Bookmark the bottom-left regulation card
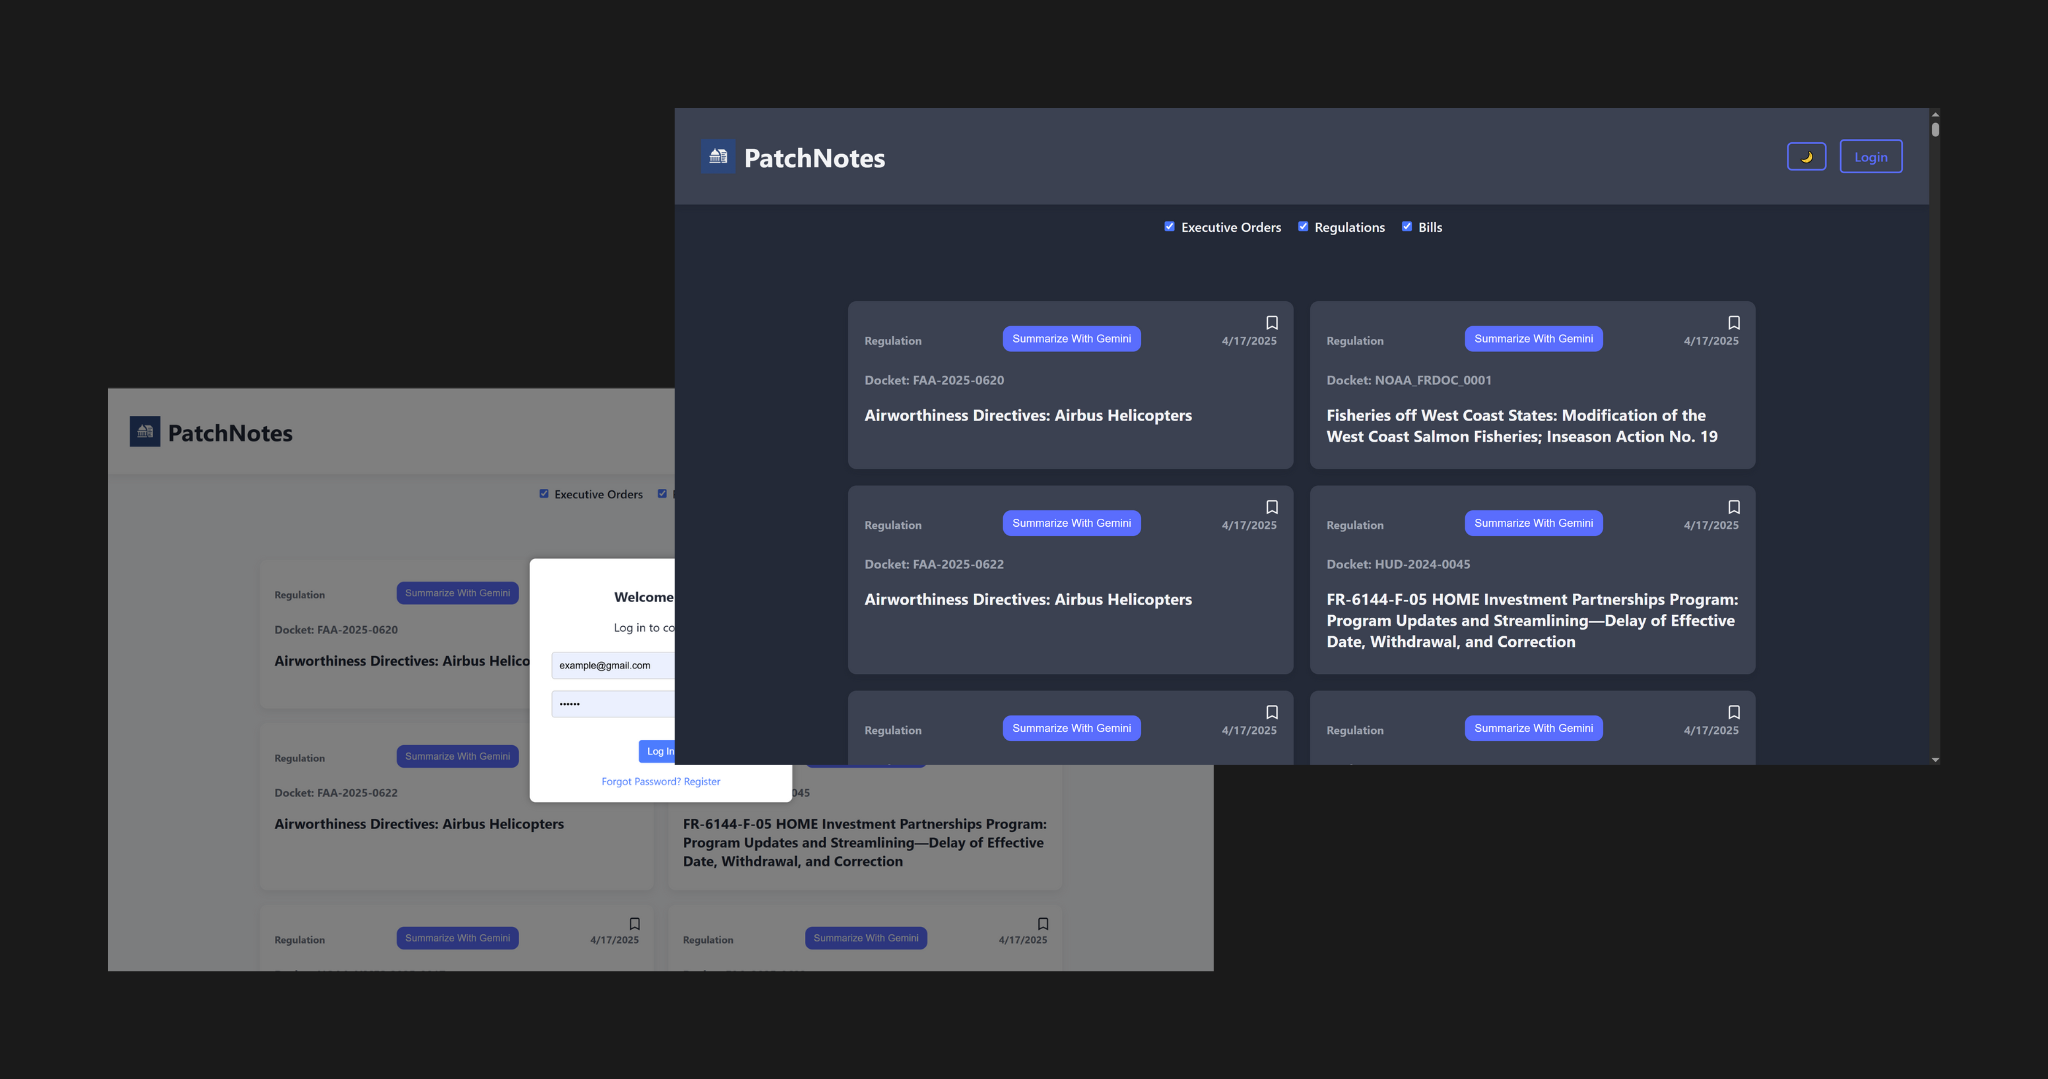Viewport: 2048px width, 1079px height. click(x=1271, y=711)
